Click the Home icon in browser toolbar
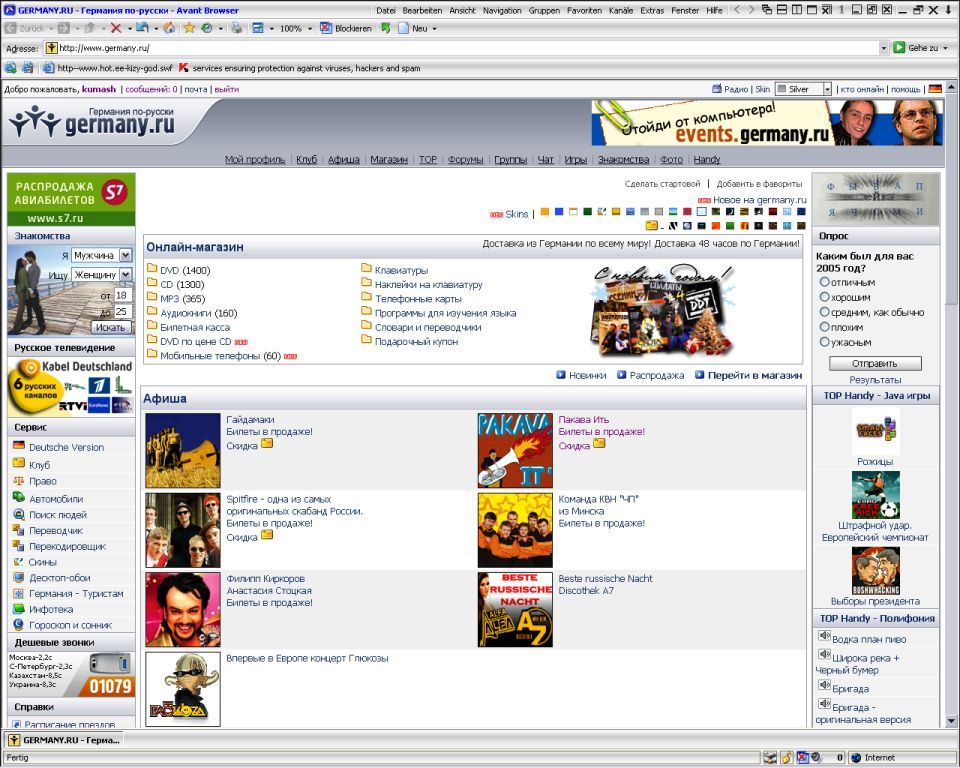This screenshot has height=768, width=960. pos(169,28)
